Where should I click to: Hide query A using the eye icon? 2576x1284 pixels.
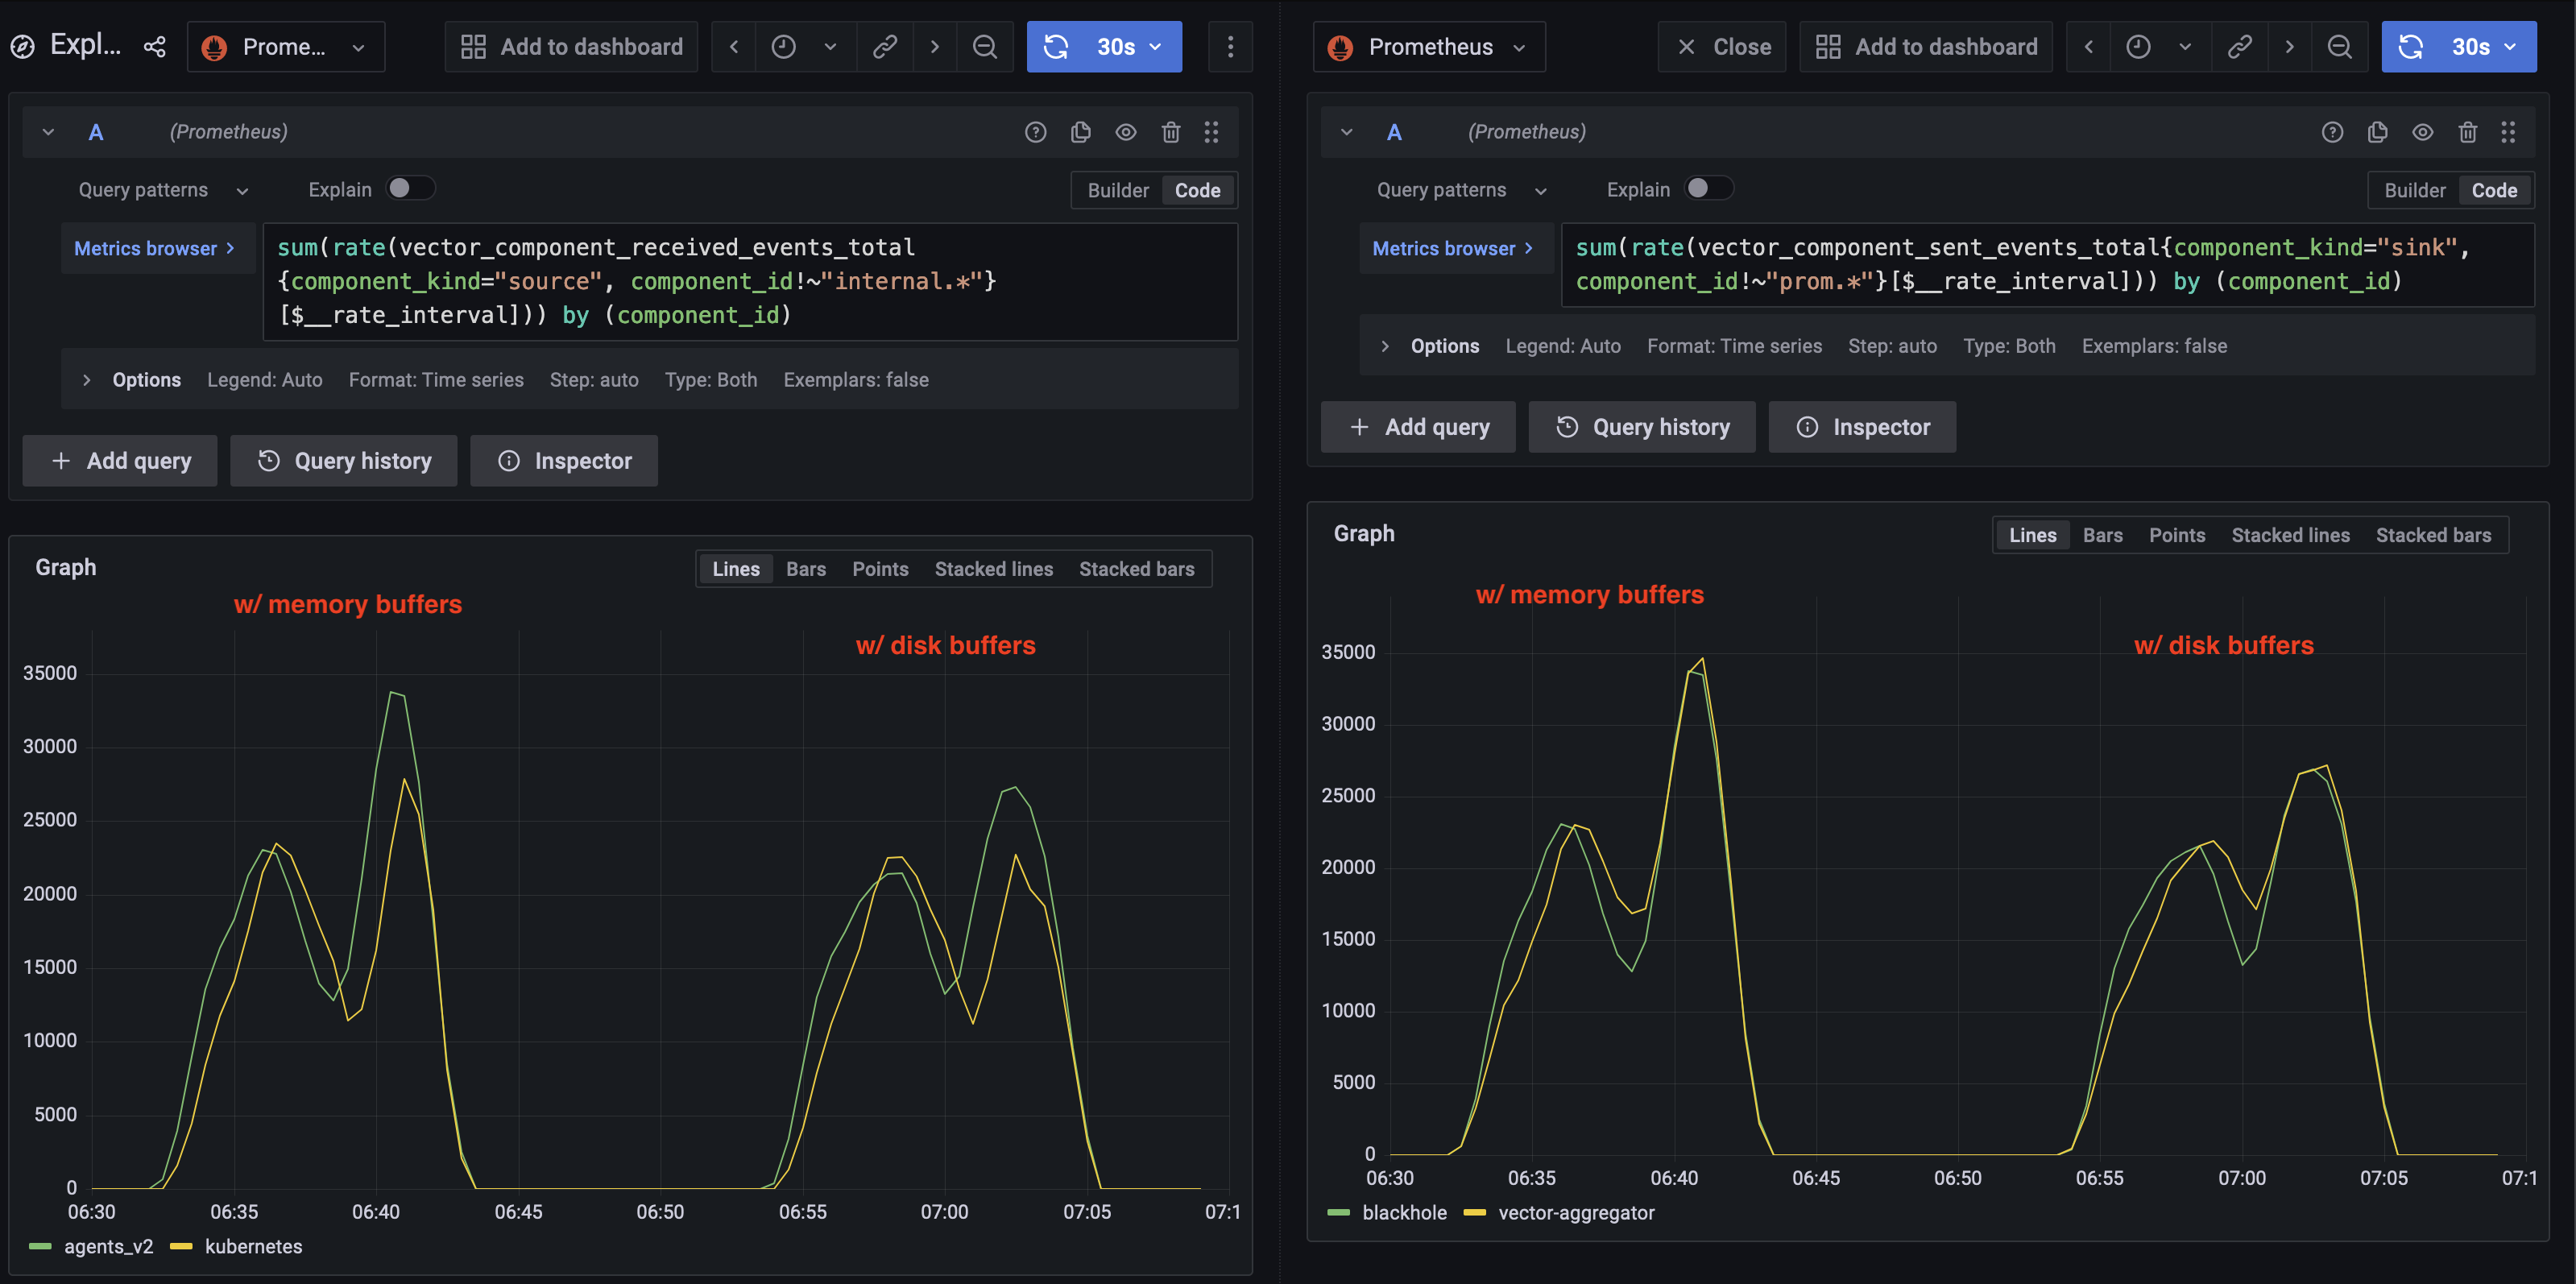(1126, 131)
